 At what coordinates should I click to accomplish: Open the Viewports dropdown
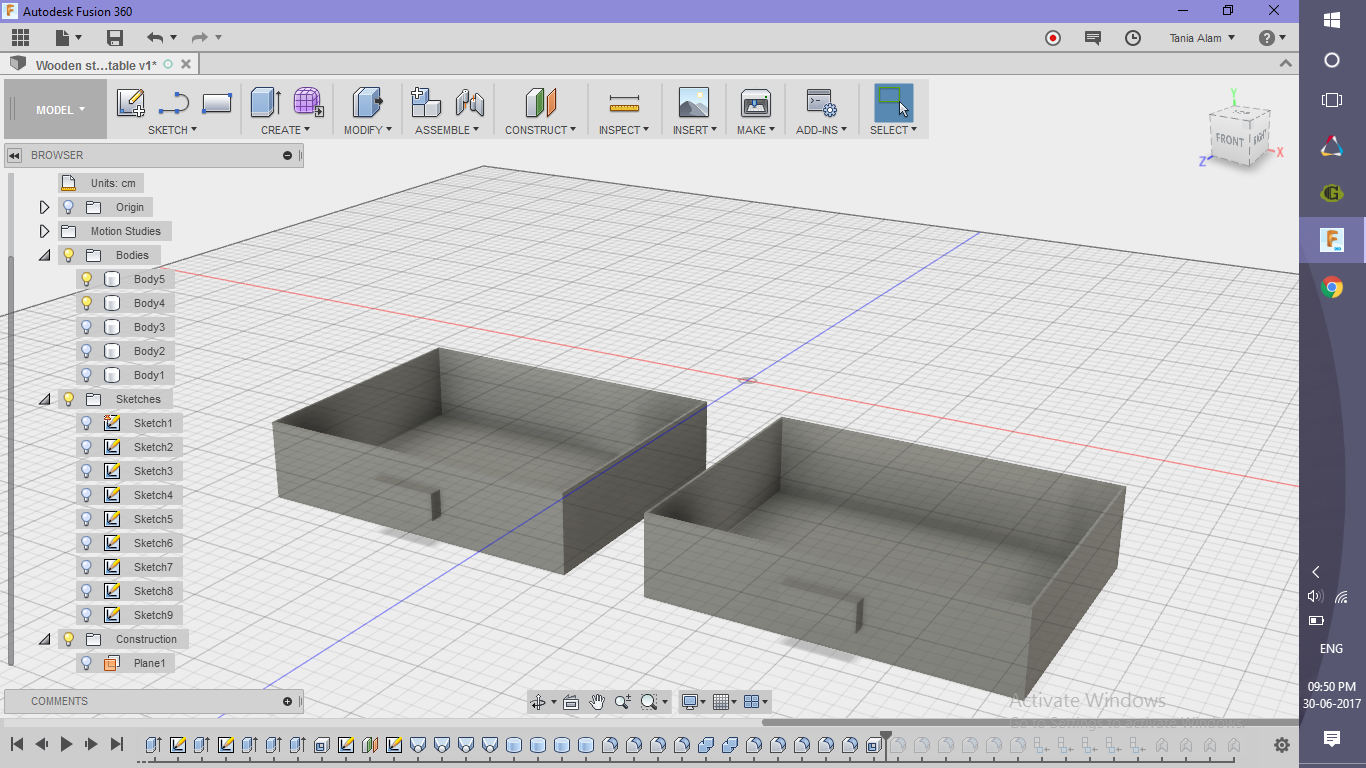(x=756, y=702)
